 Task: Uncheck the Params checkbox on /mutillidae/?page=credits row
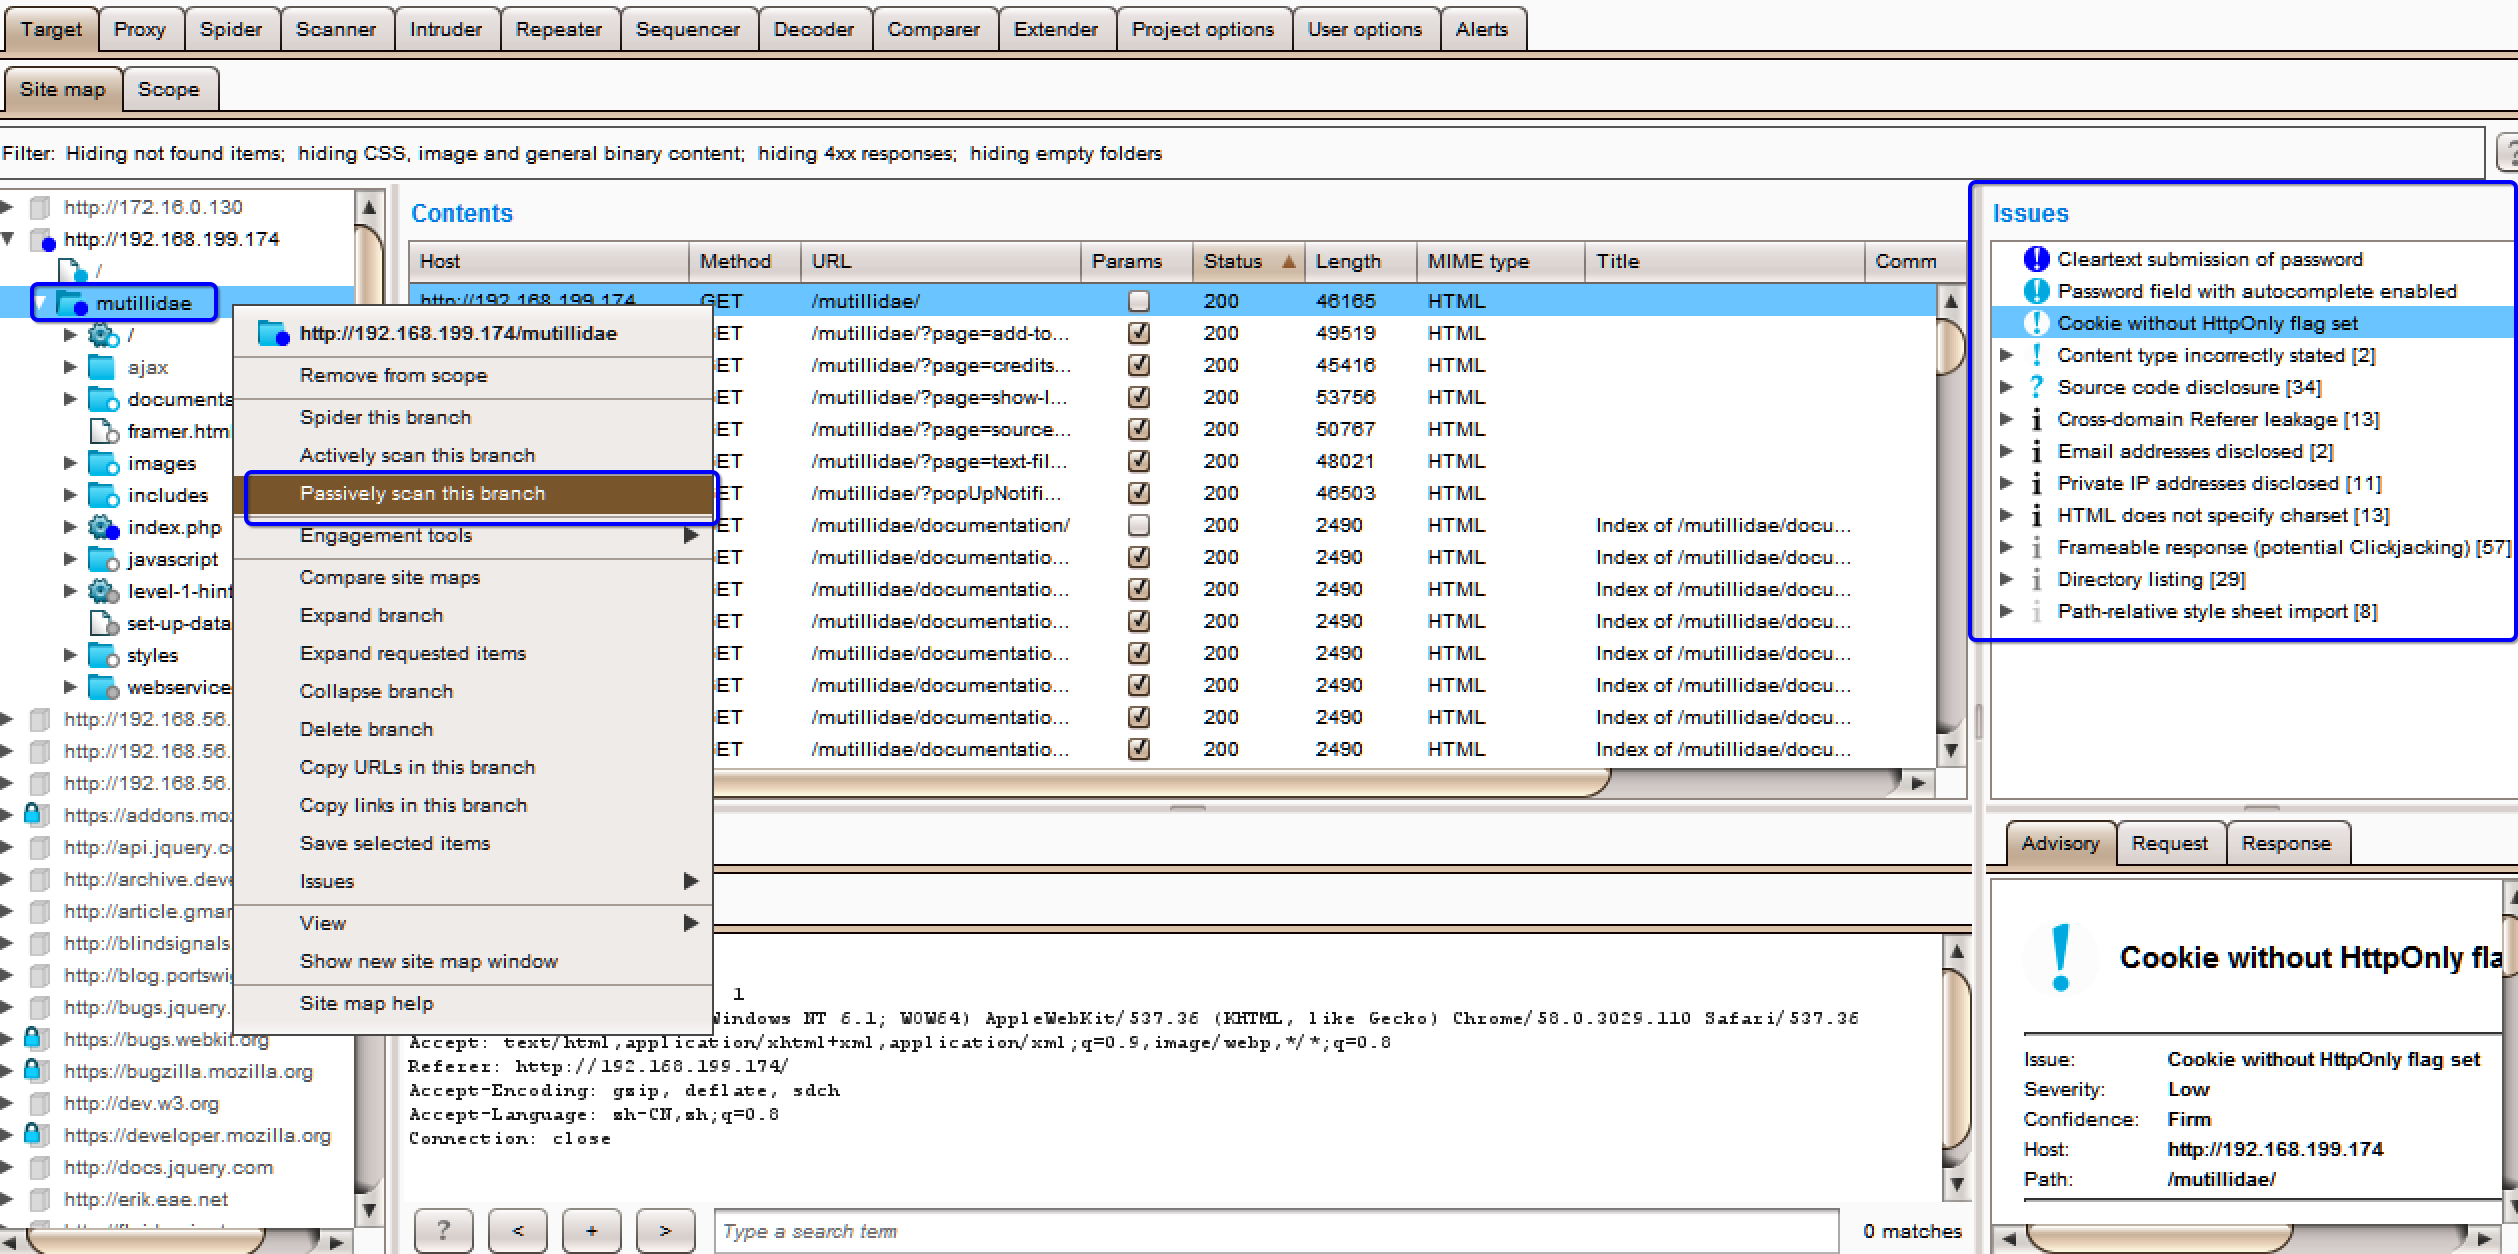point(1138,365)
